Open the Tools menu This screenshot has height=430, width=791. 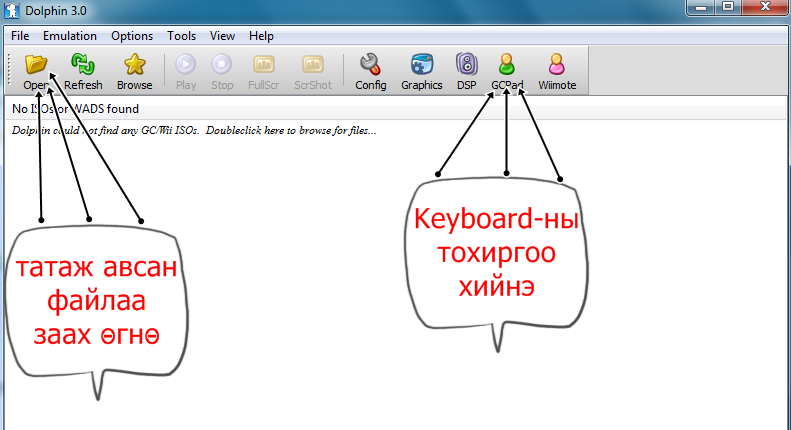pos(182,36)
